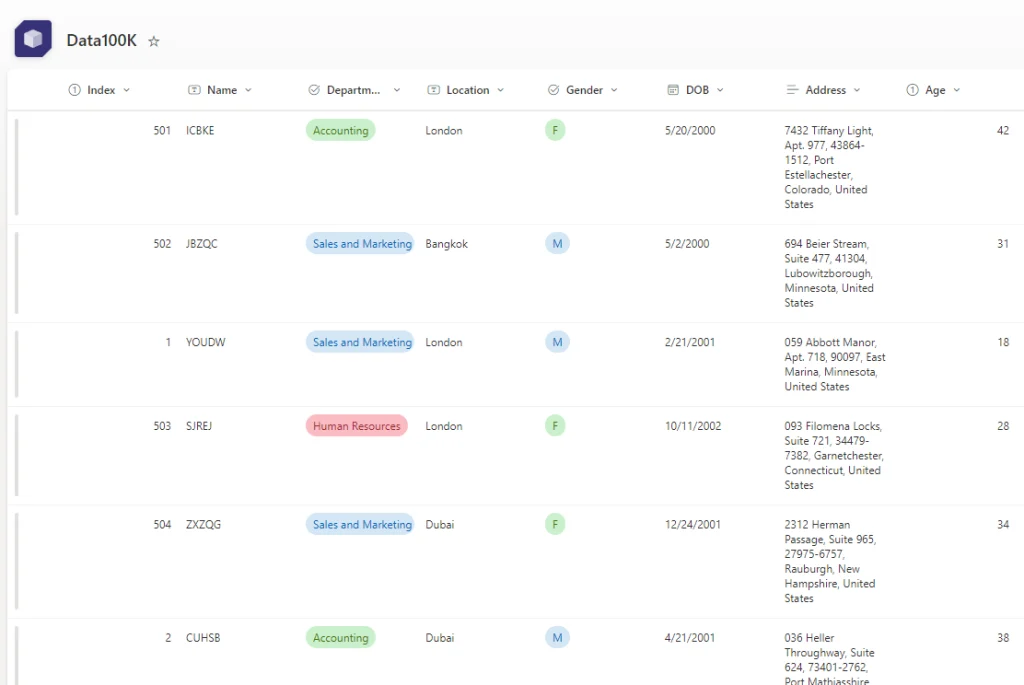Favorite the list with the star icon
1024x685 pixels.
click(x=153, y=41)
